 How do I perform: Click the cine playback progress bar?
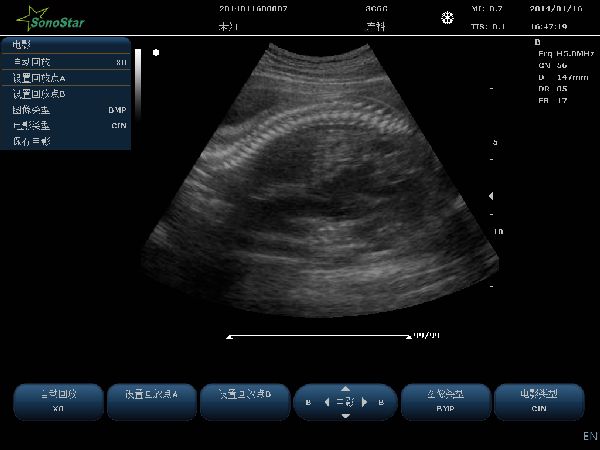click(x=318, y=337)
